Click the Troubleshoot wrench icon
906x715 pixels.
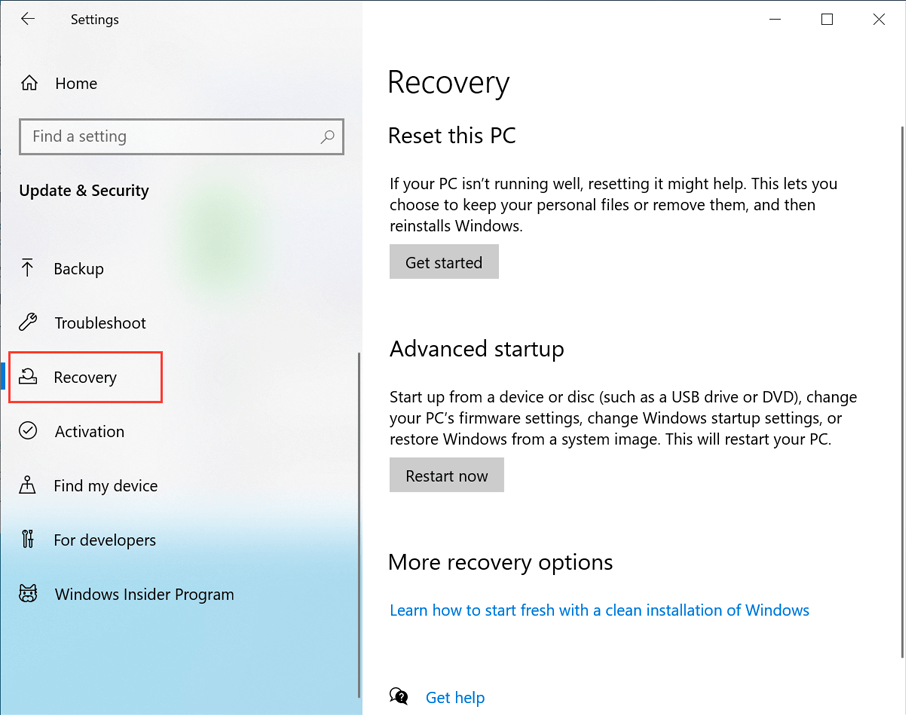point(28,323)
